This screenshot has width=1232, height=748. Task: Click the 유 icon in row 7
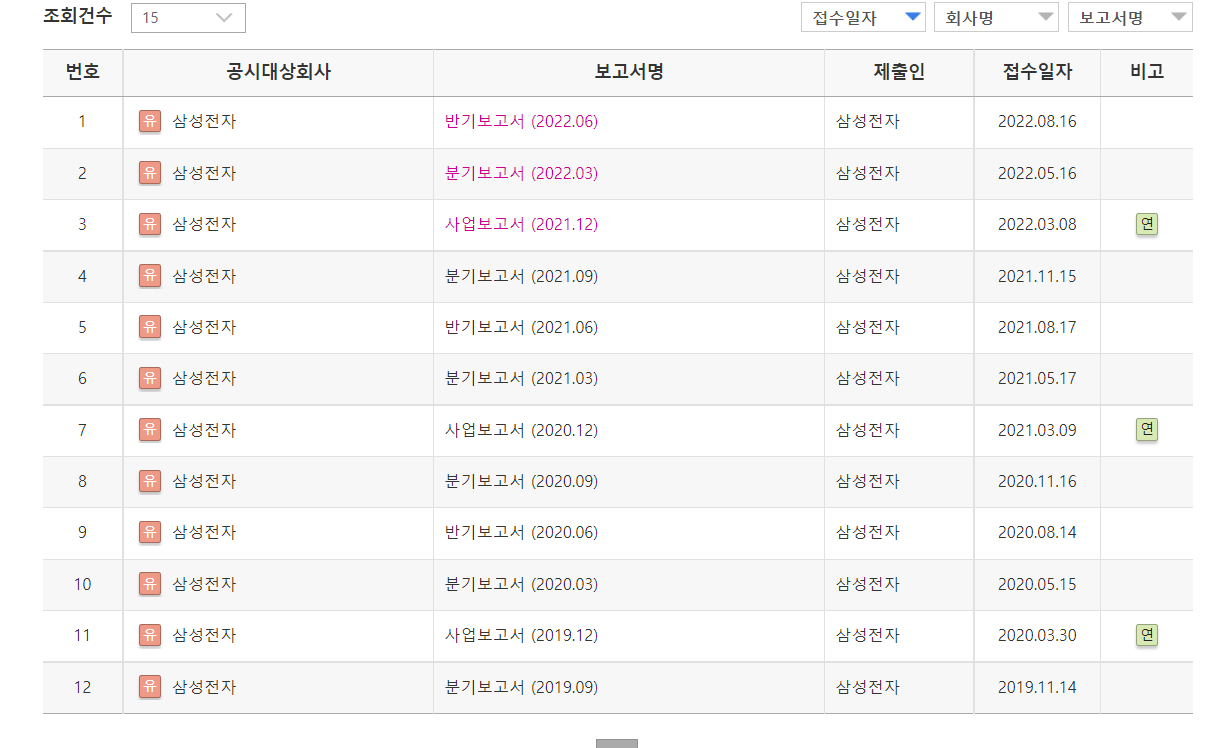click(150, 430)
